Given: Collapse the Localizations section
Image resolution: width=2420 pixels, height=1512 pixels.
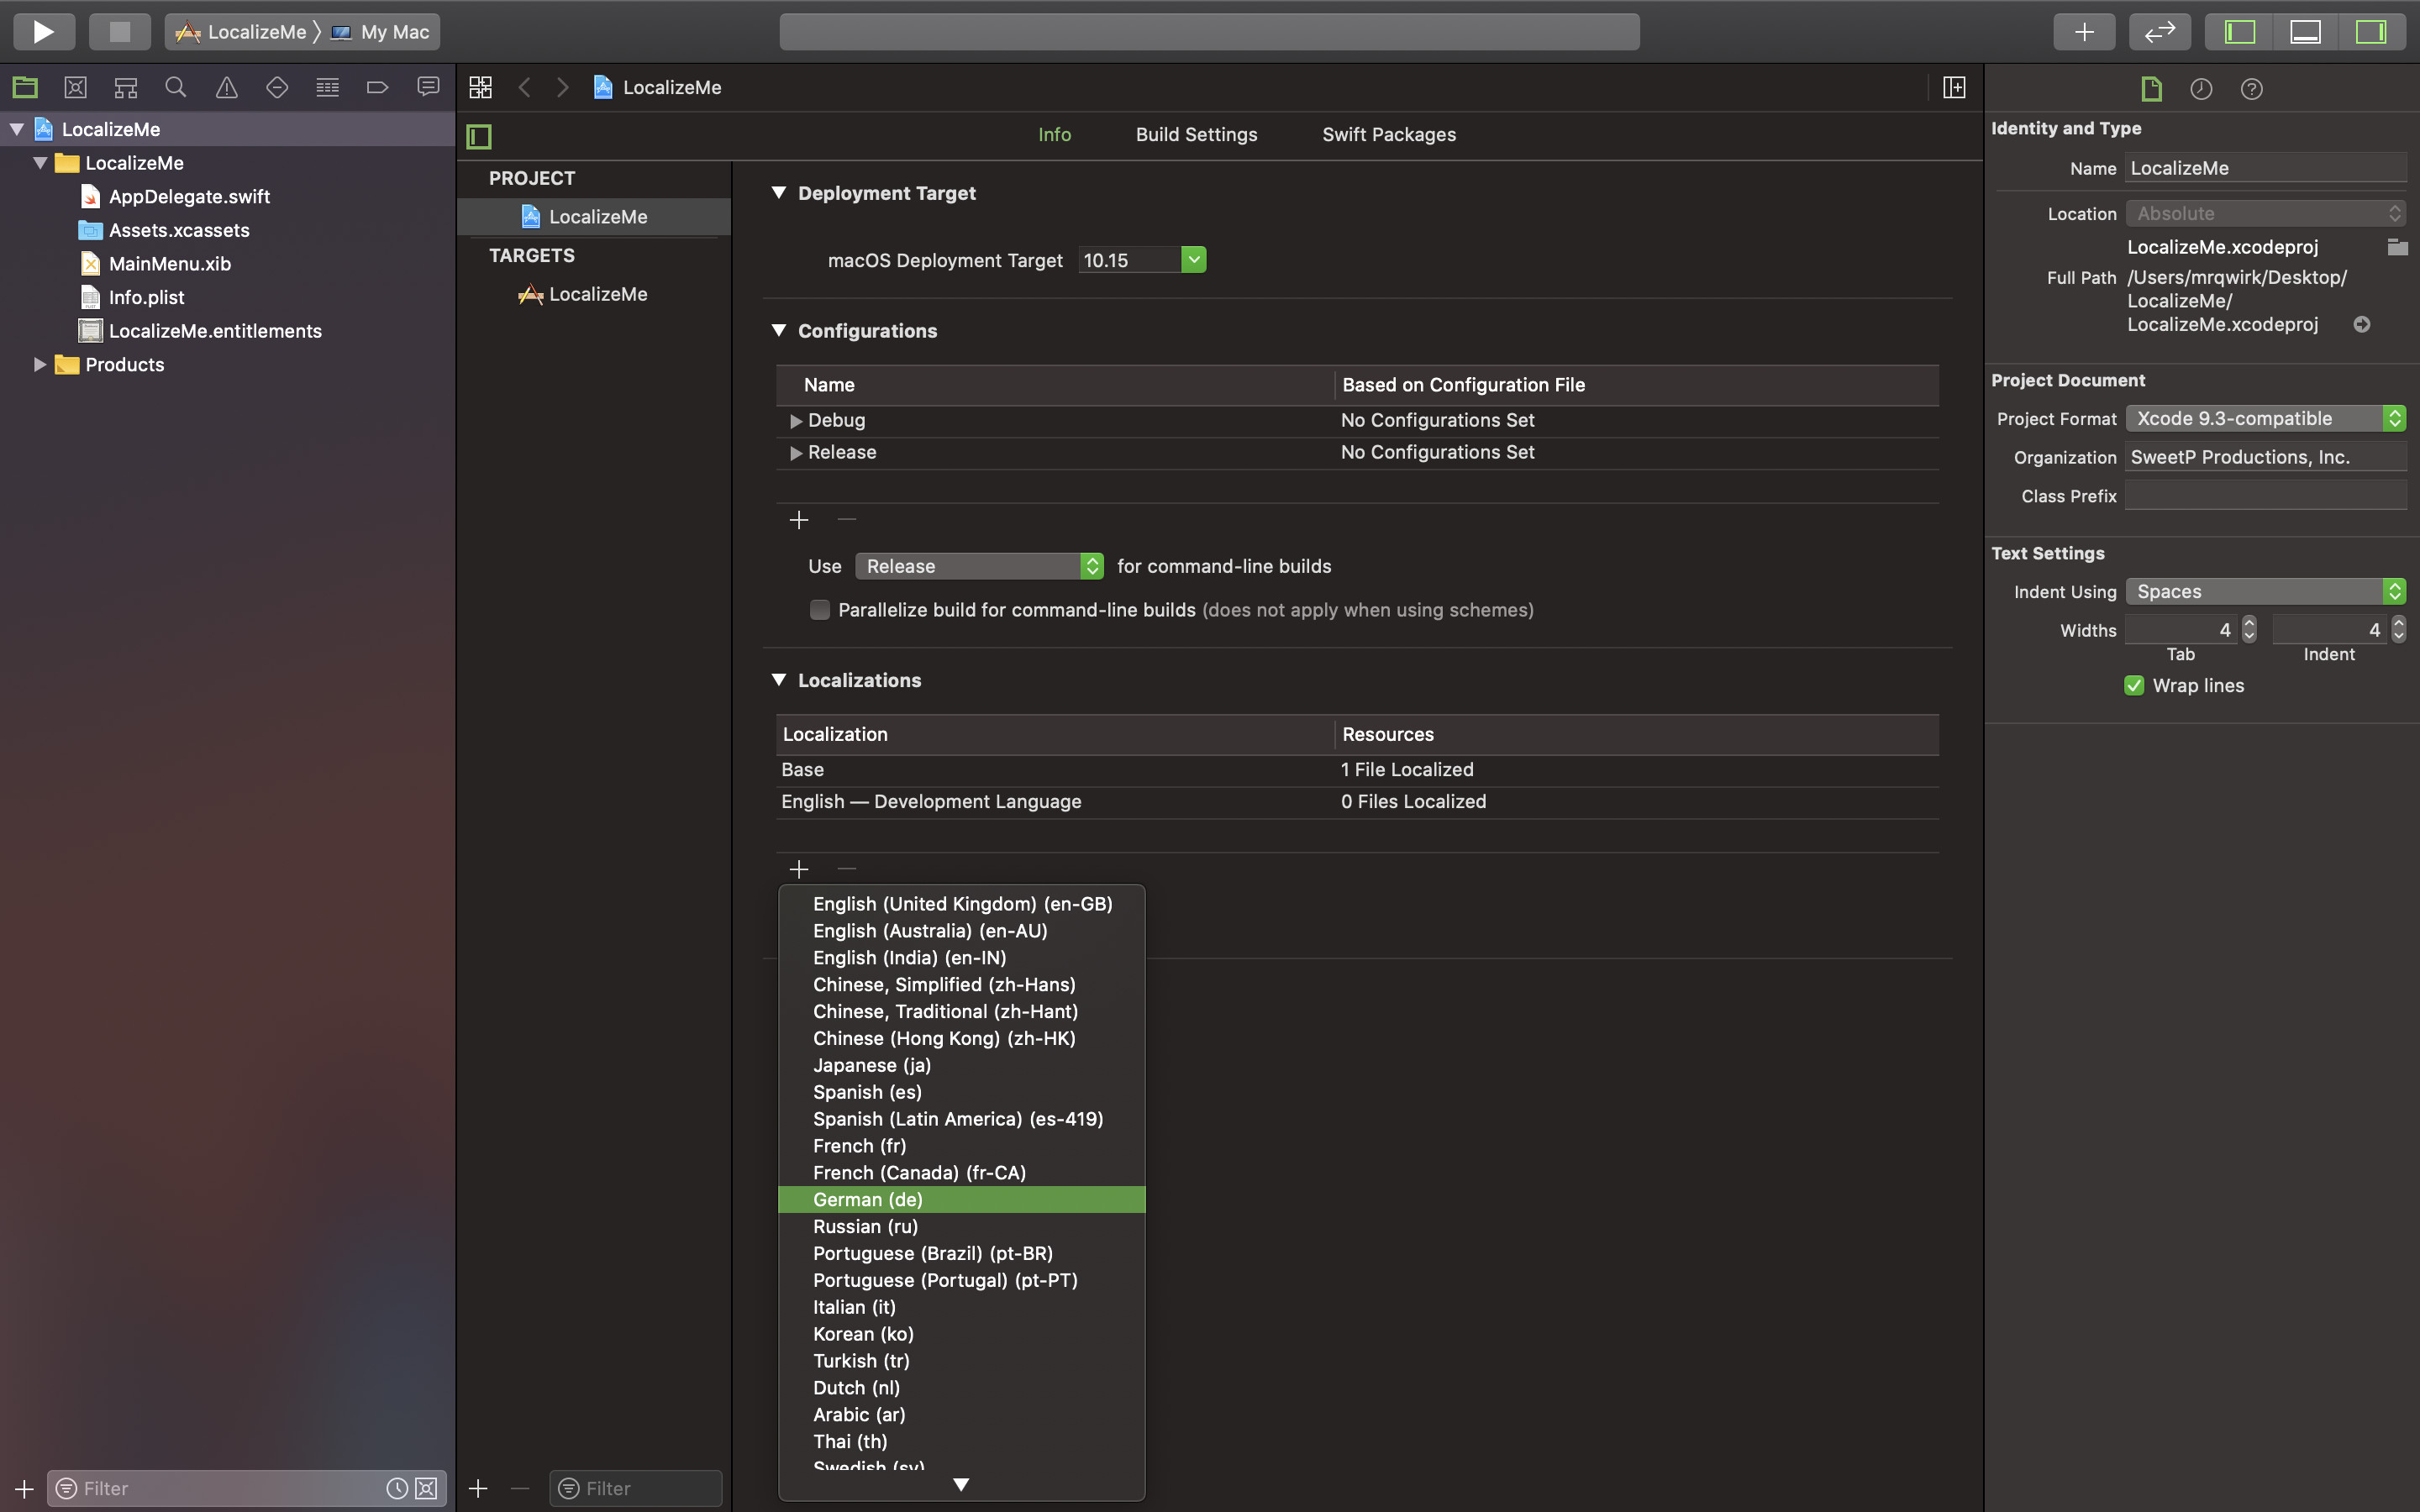Looking at the screenshot, I should click(779, 680).
